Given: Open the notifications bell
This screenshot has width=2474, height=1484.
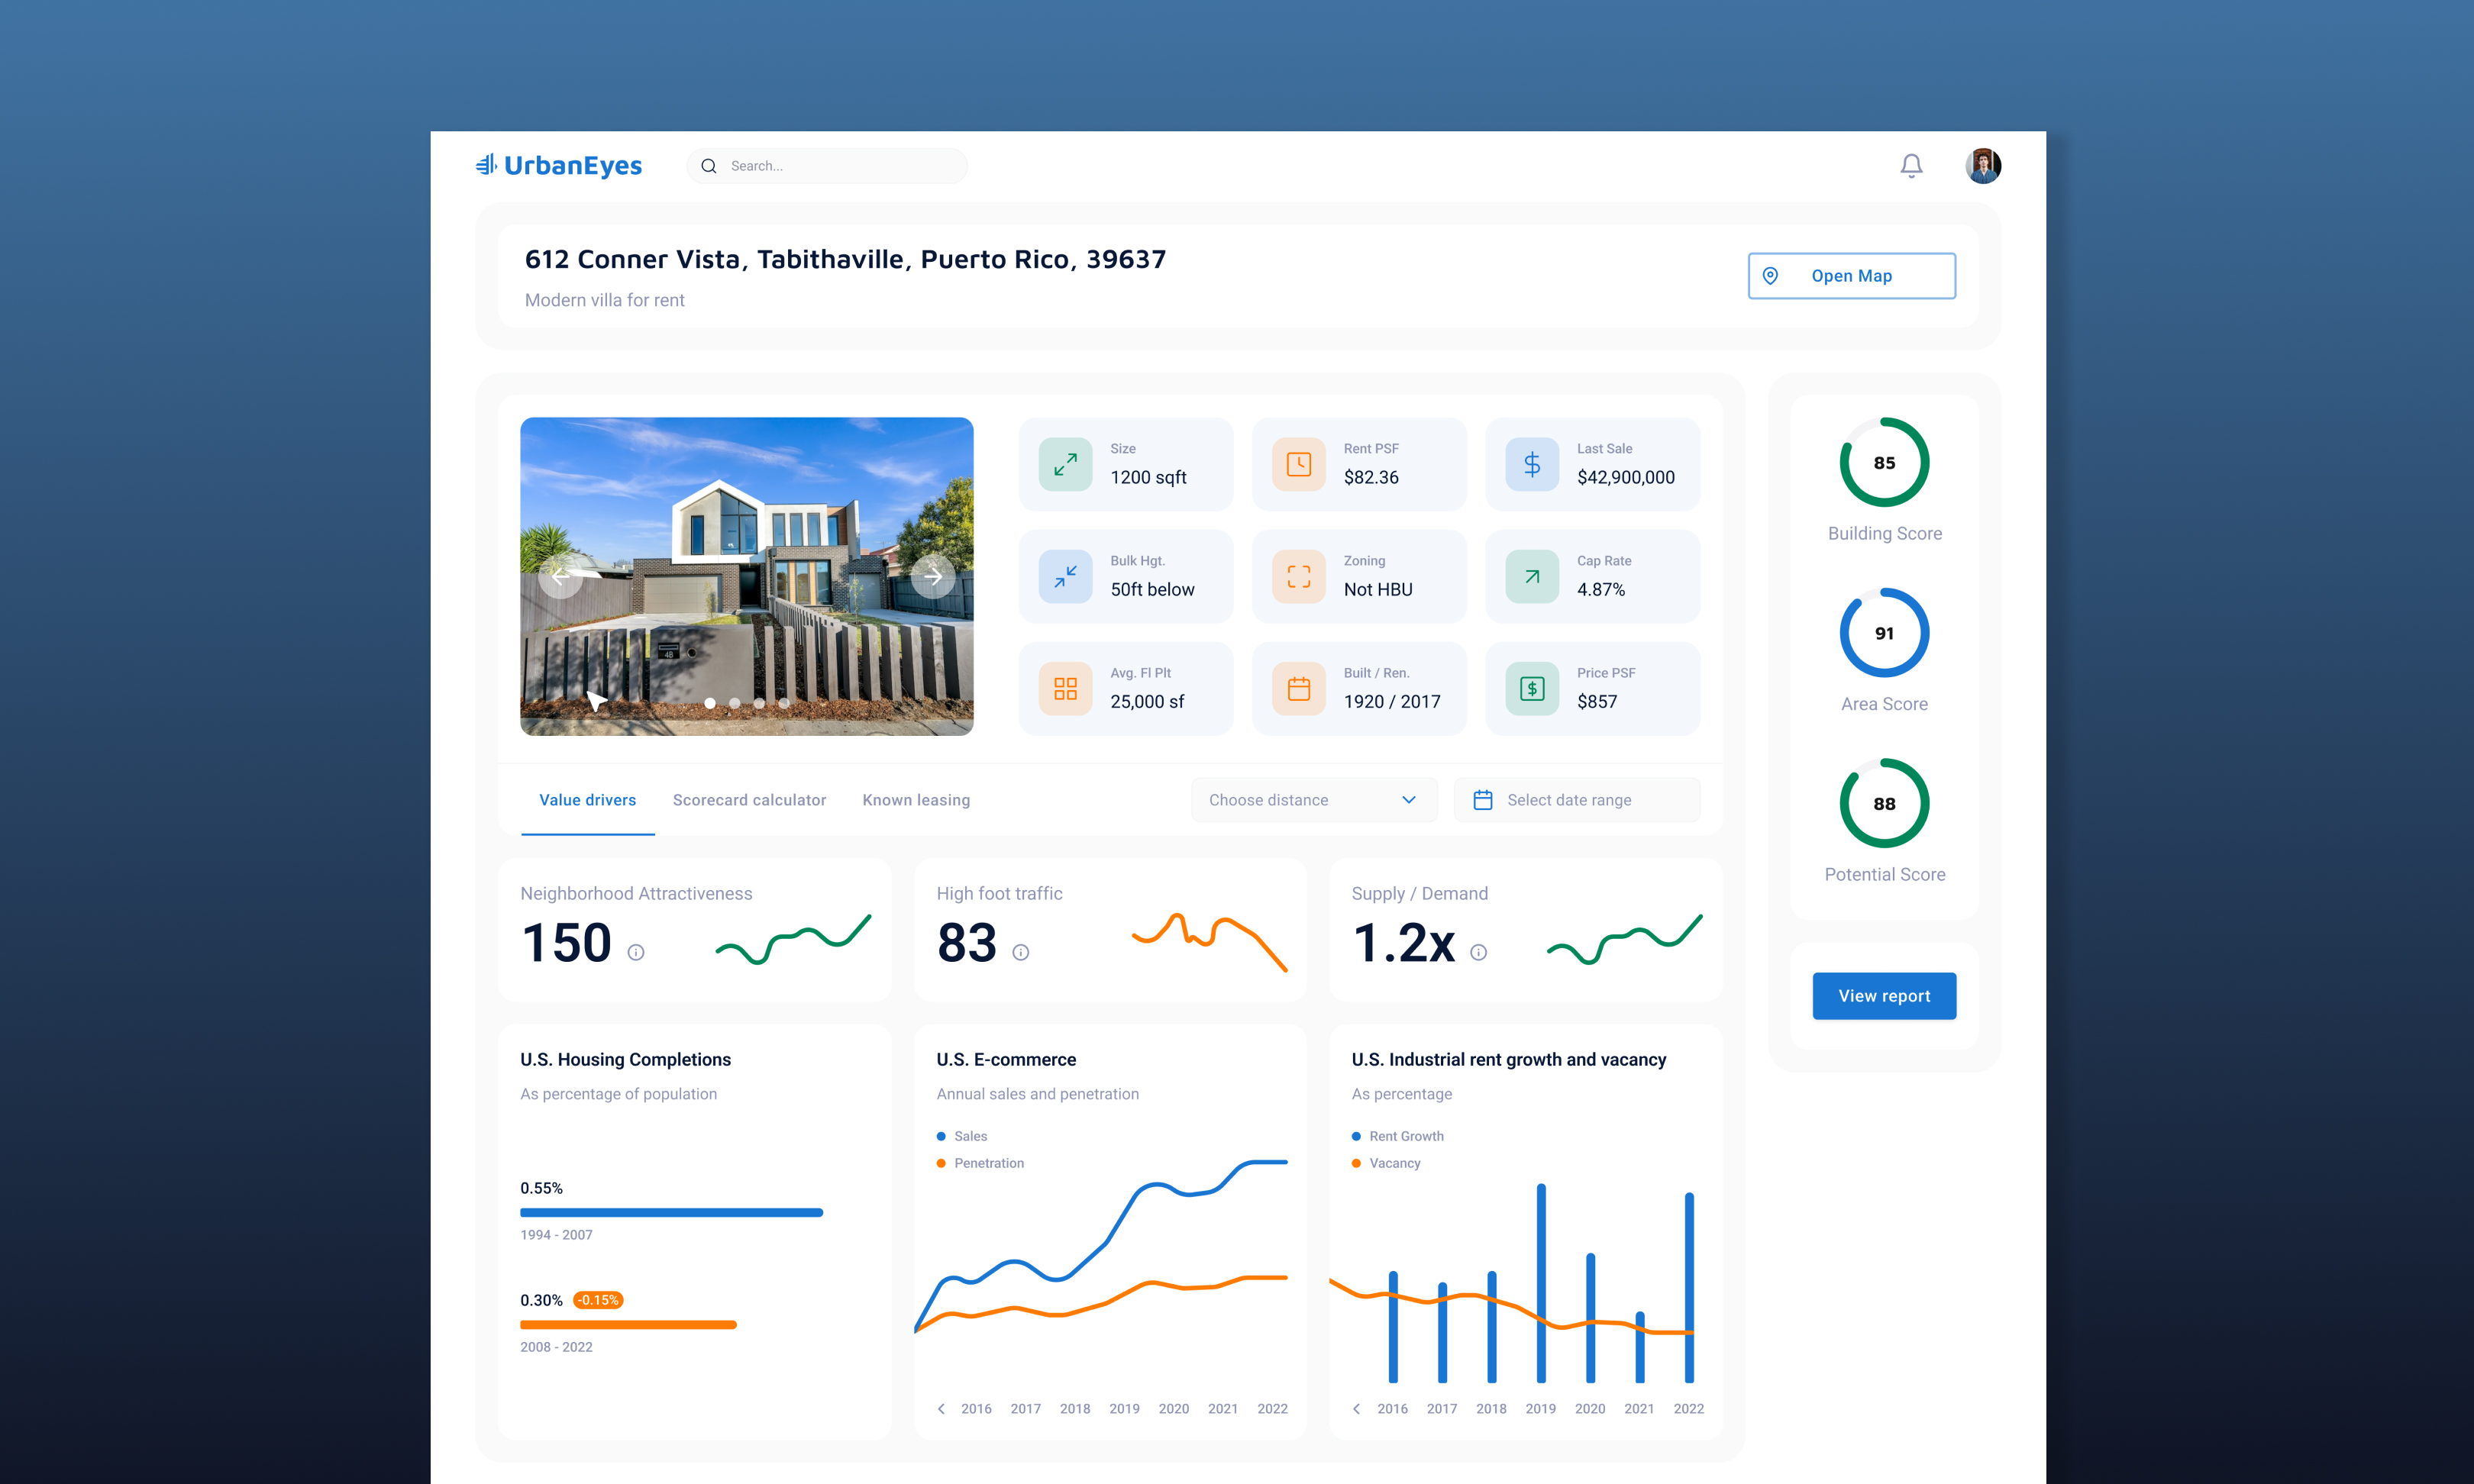Looking at the screenshot, I should [1911, 165].
